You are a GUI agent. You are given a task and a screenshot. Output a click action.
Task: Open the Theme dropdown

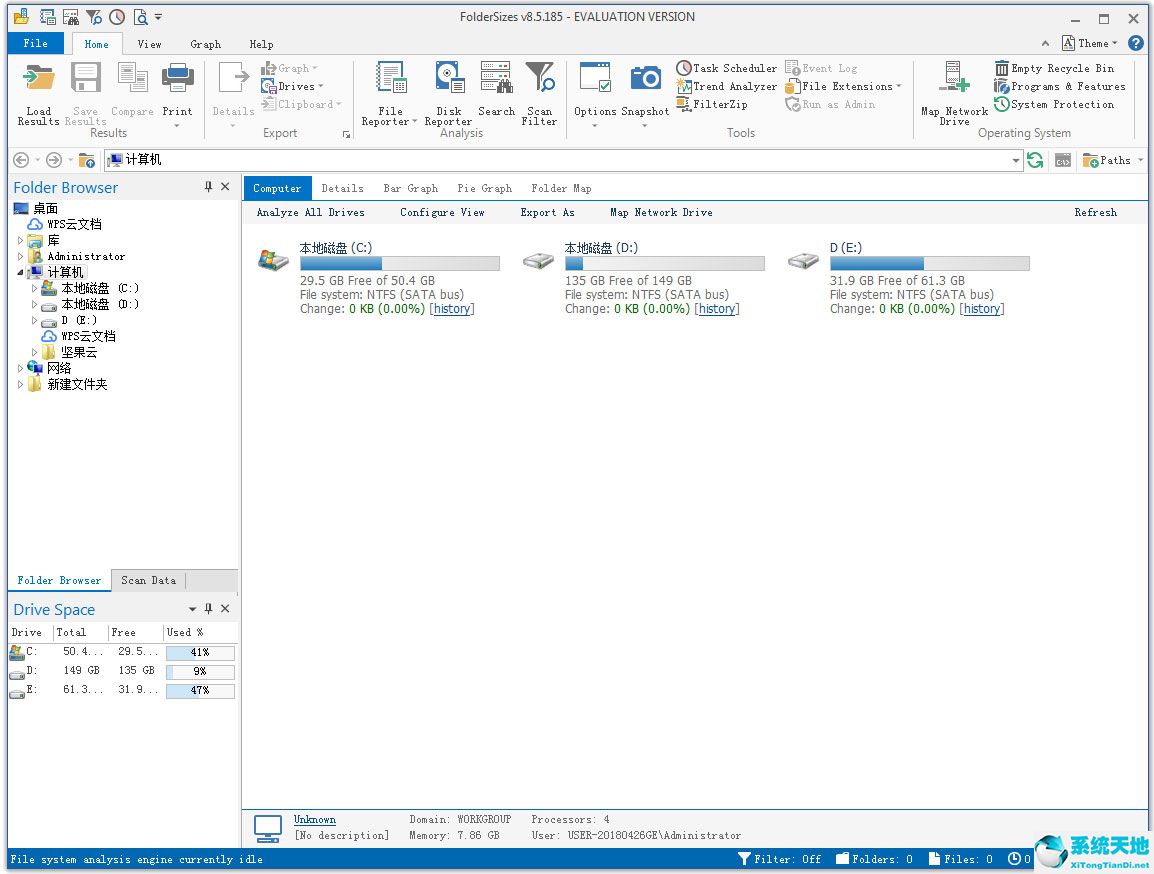tap(1090, 43)
